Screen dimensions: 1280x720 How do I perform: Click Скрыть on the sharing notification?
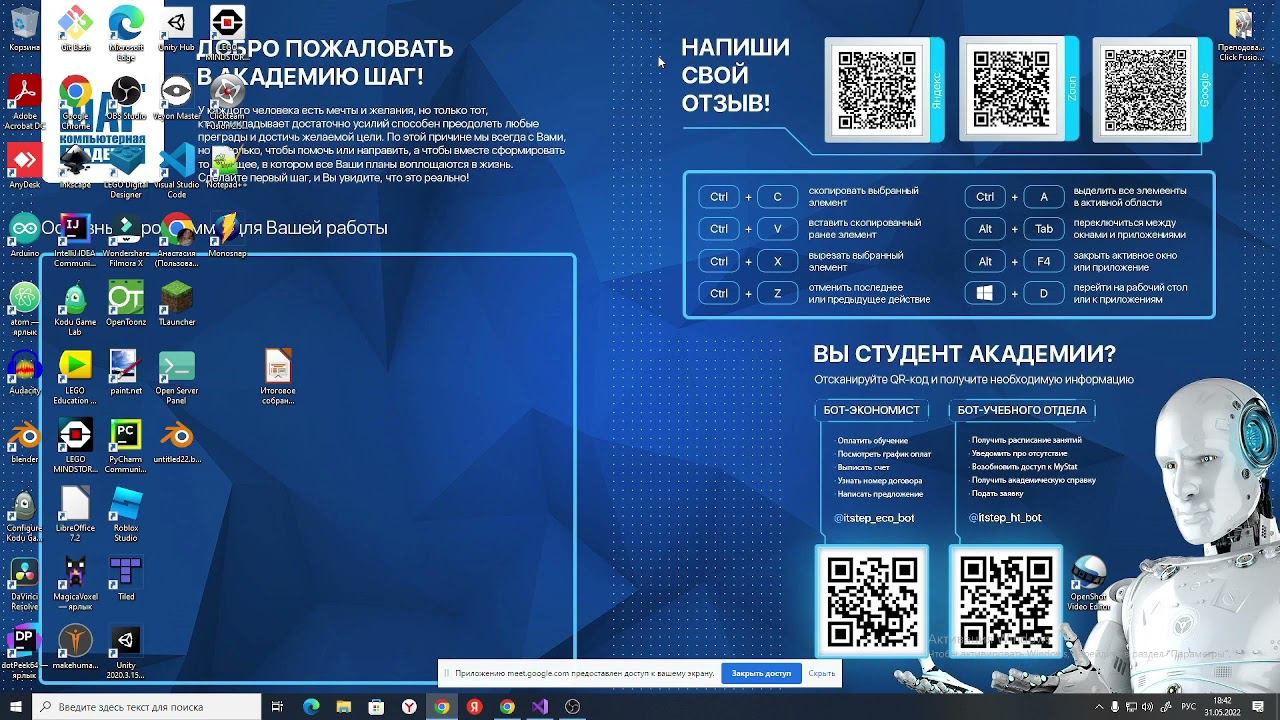(x=822, y=673)
